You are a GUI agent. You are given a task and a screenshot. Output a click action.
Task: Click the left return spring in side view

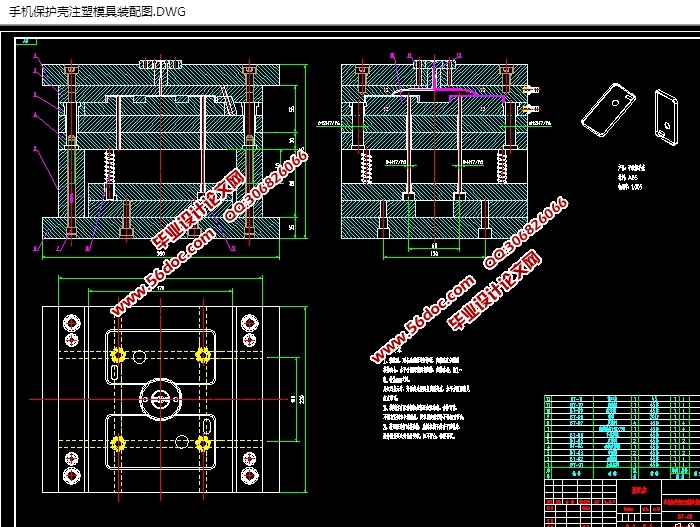[366, 166]
